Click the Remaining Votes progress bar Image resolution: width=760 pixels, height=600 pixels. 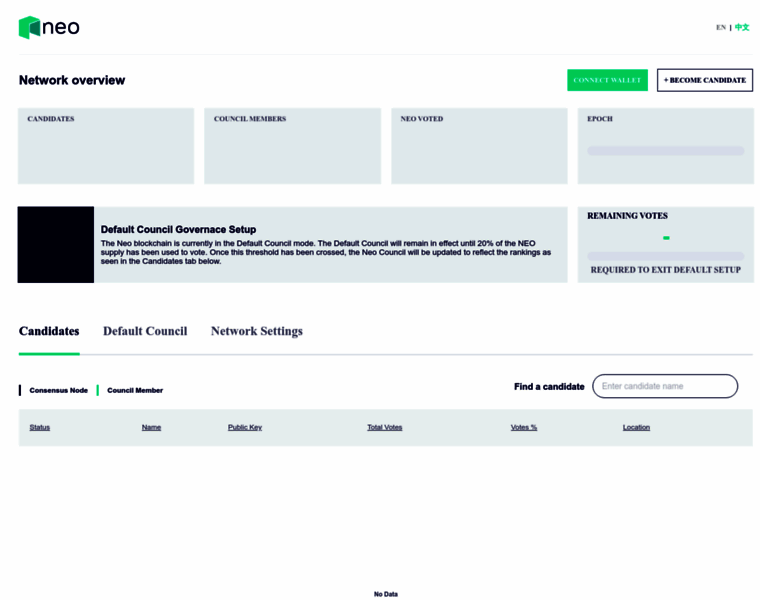click(665, 256)
